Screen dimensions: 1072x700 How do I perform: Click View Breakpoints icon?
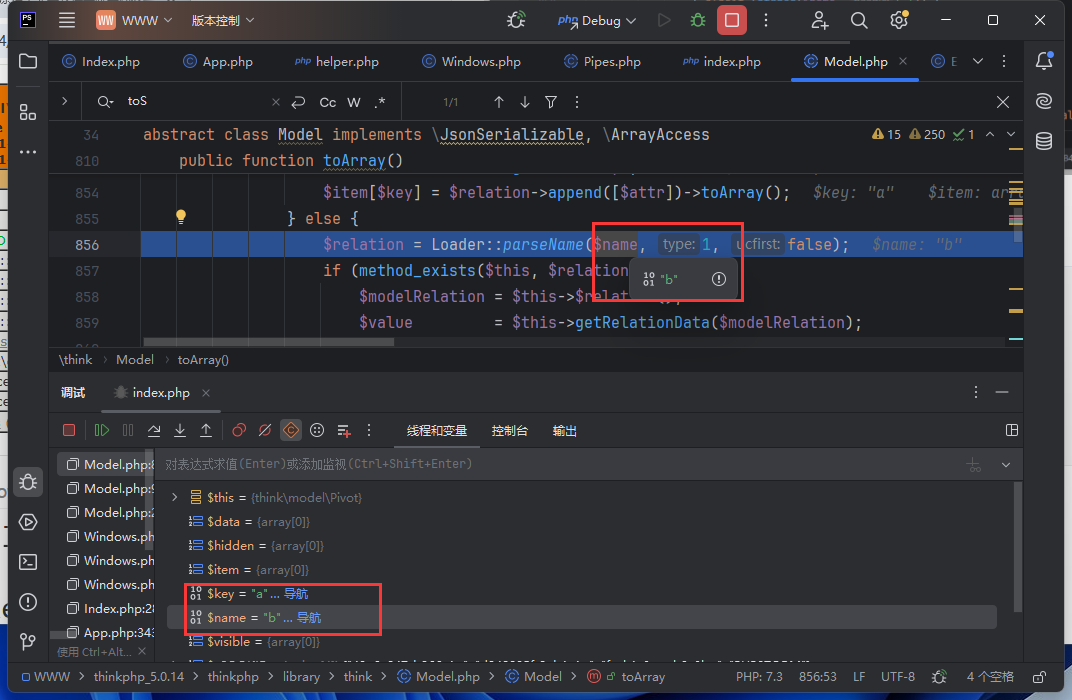pos(239,430)
